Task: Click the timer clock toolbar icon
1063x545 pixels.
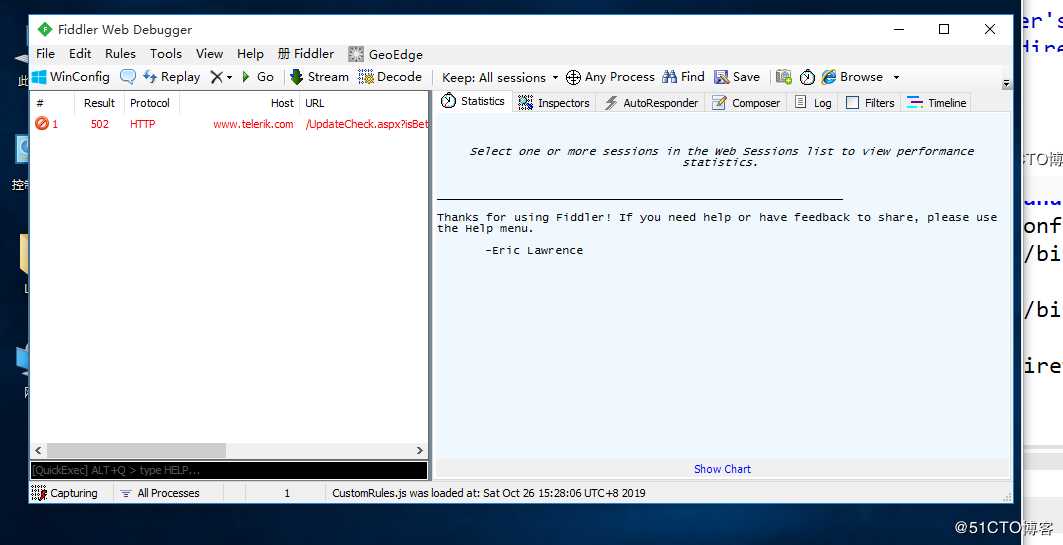Action: tap(807, 77)
